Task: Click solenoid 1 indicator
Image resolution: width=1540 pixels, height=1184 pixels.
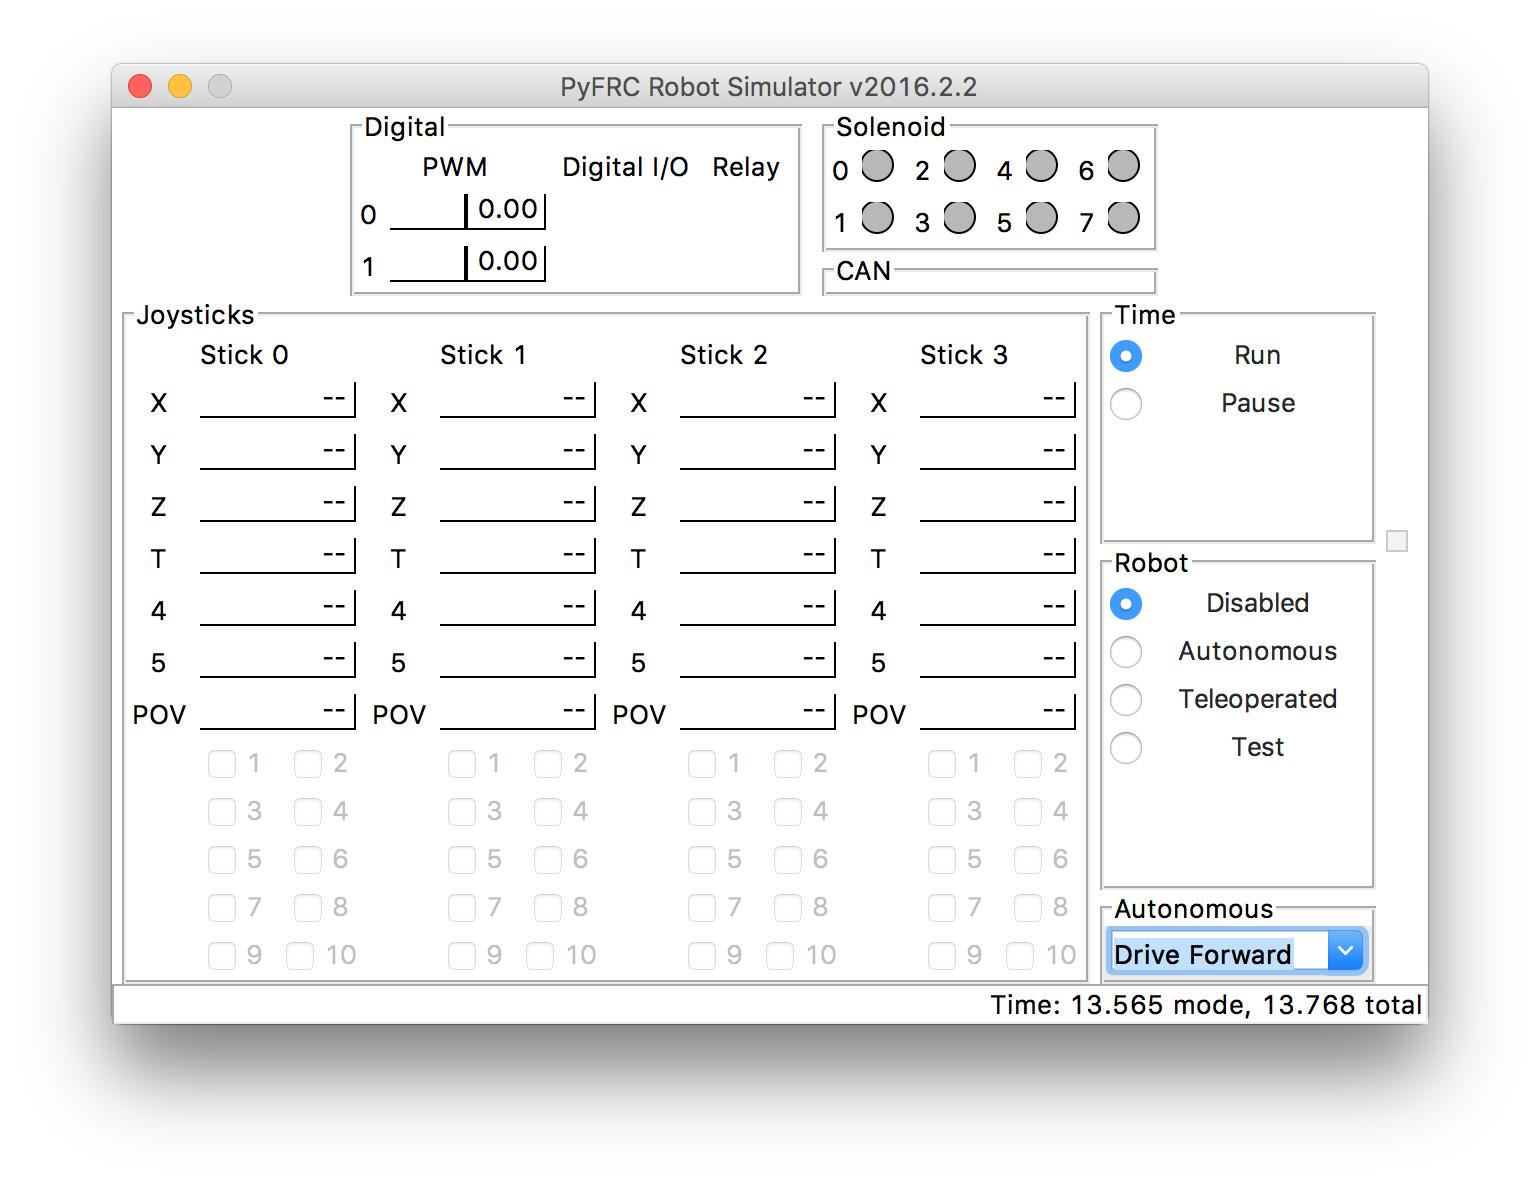Action: 877,218
